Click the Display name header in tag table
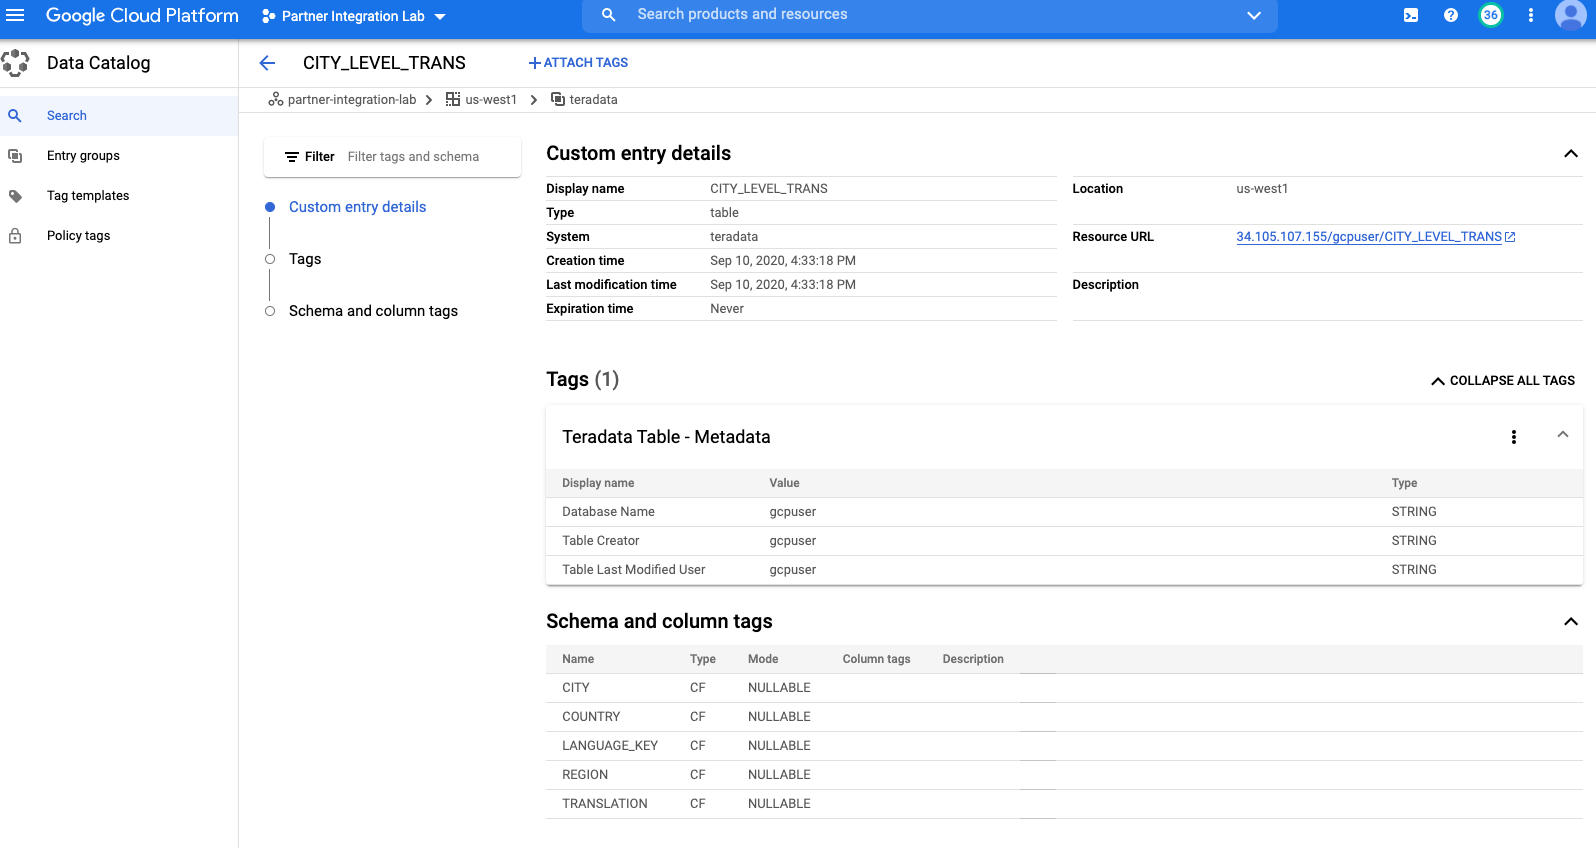1596x848 pixels. pos(598,483)
